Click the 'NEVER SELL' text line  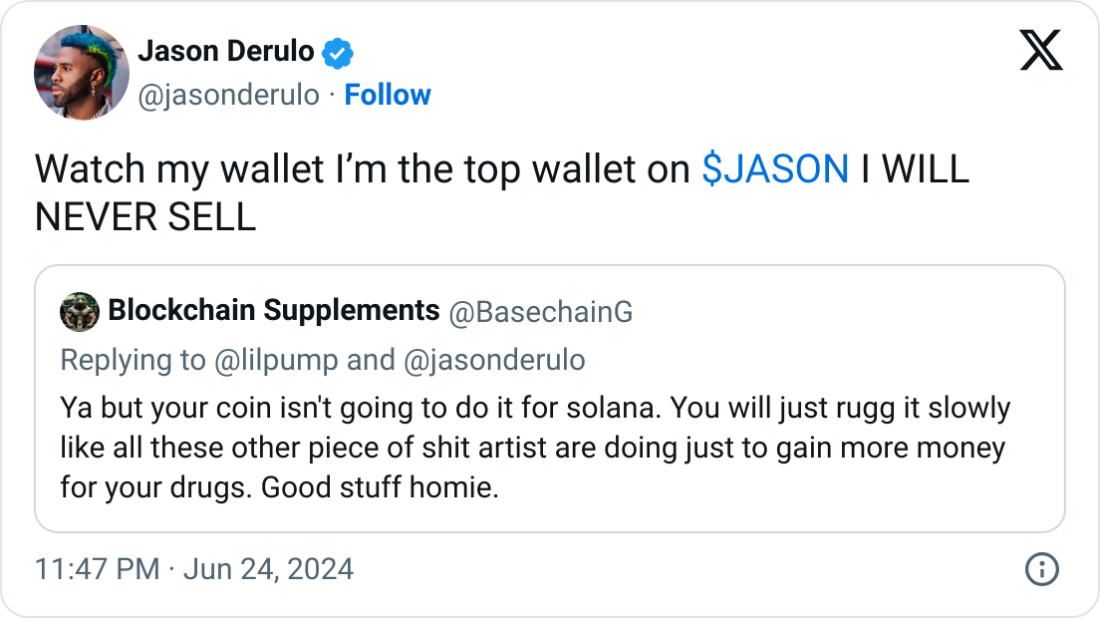click(x=145, y=216)
